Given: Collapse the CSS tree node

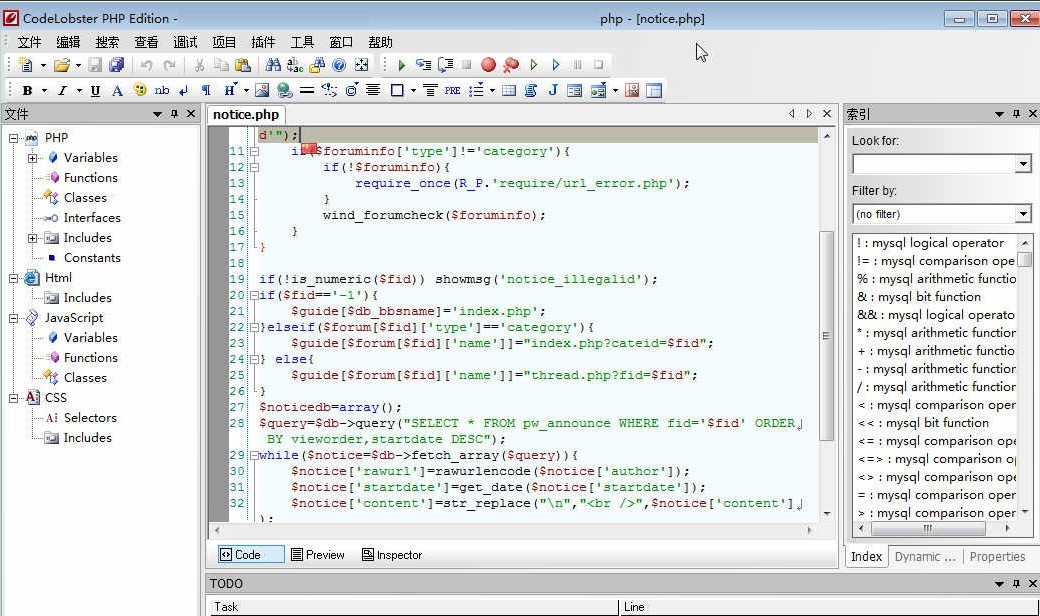Looking at the screenshot, I should [13, 398].
